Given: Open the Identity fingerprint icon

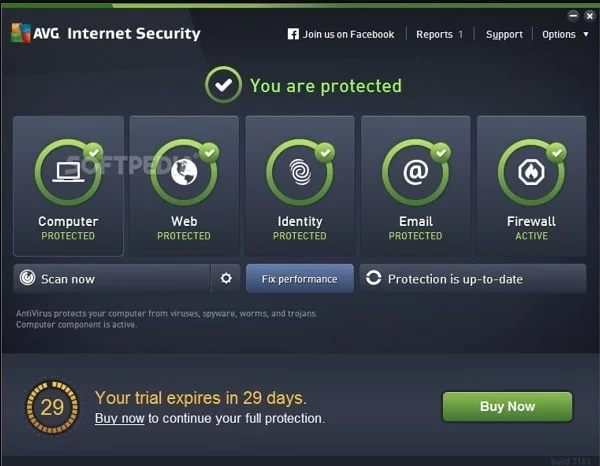Looking at the screenshot, I should point(300,172).
